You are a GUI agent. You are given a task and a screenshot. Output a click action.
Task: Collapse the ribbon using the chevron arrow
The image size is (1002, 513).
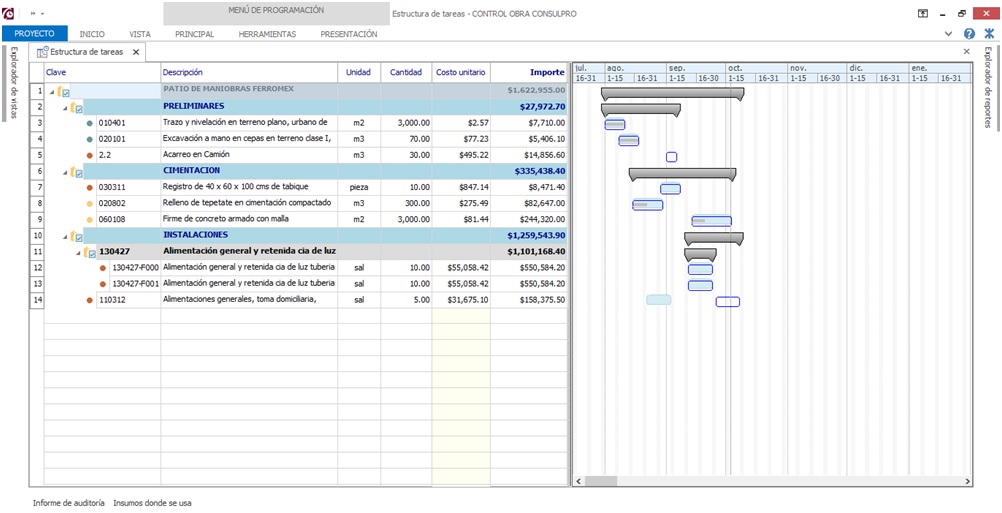pyautogui.click(x=948, y=34)
